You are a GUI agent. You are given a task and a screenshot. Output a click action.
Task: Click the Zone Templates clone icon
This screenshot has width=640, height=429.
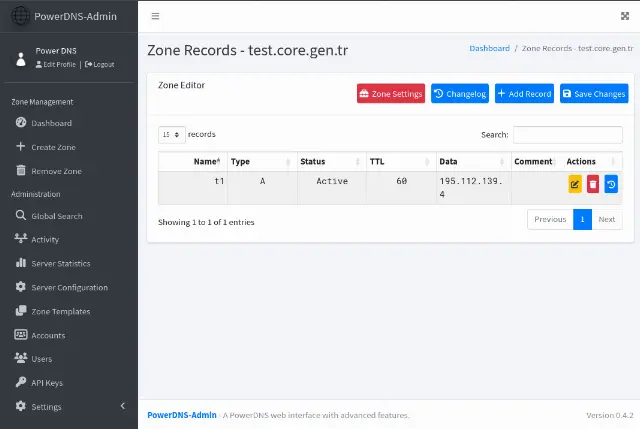pyautogui.click(x=21, y=311)
